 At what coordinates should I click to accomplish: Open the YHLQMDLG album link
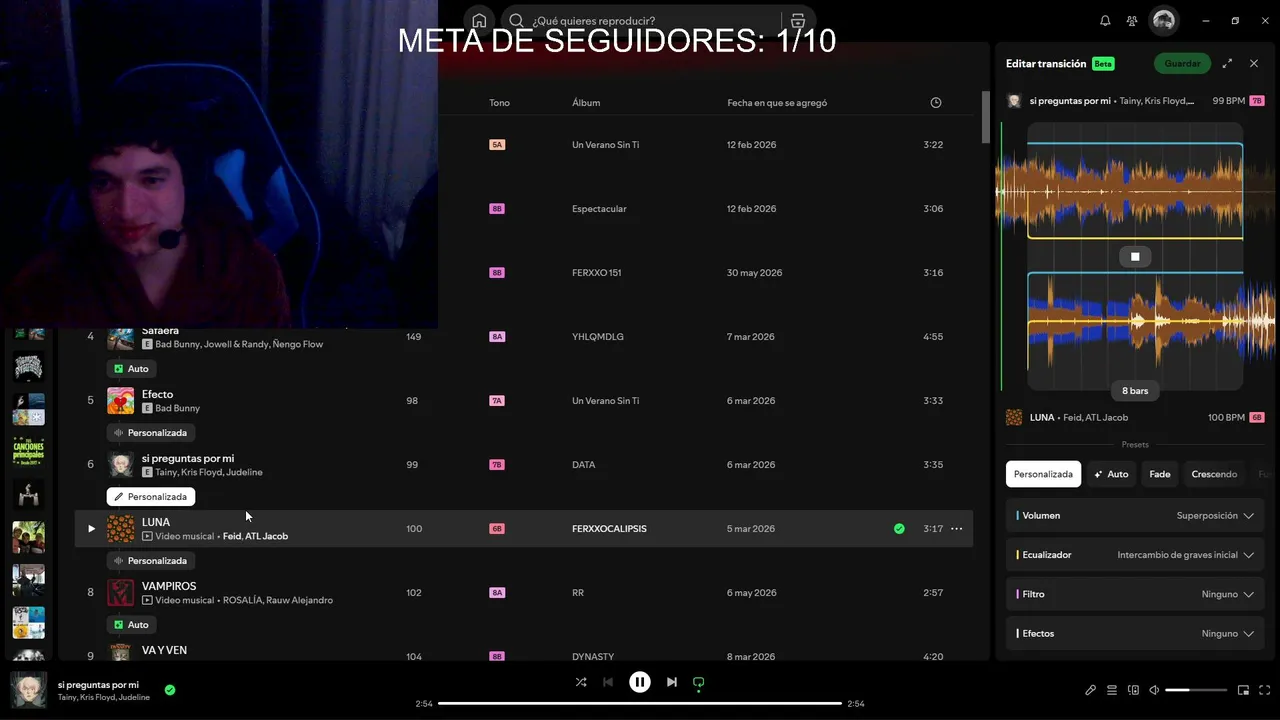[598, 337]
